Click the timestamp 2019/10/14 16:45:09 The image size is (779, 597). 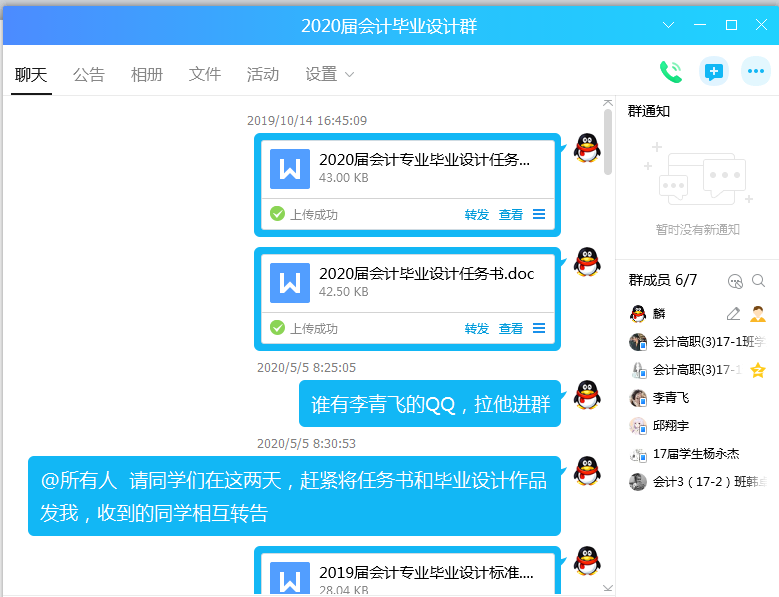[x=307, y=121]
